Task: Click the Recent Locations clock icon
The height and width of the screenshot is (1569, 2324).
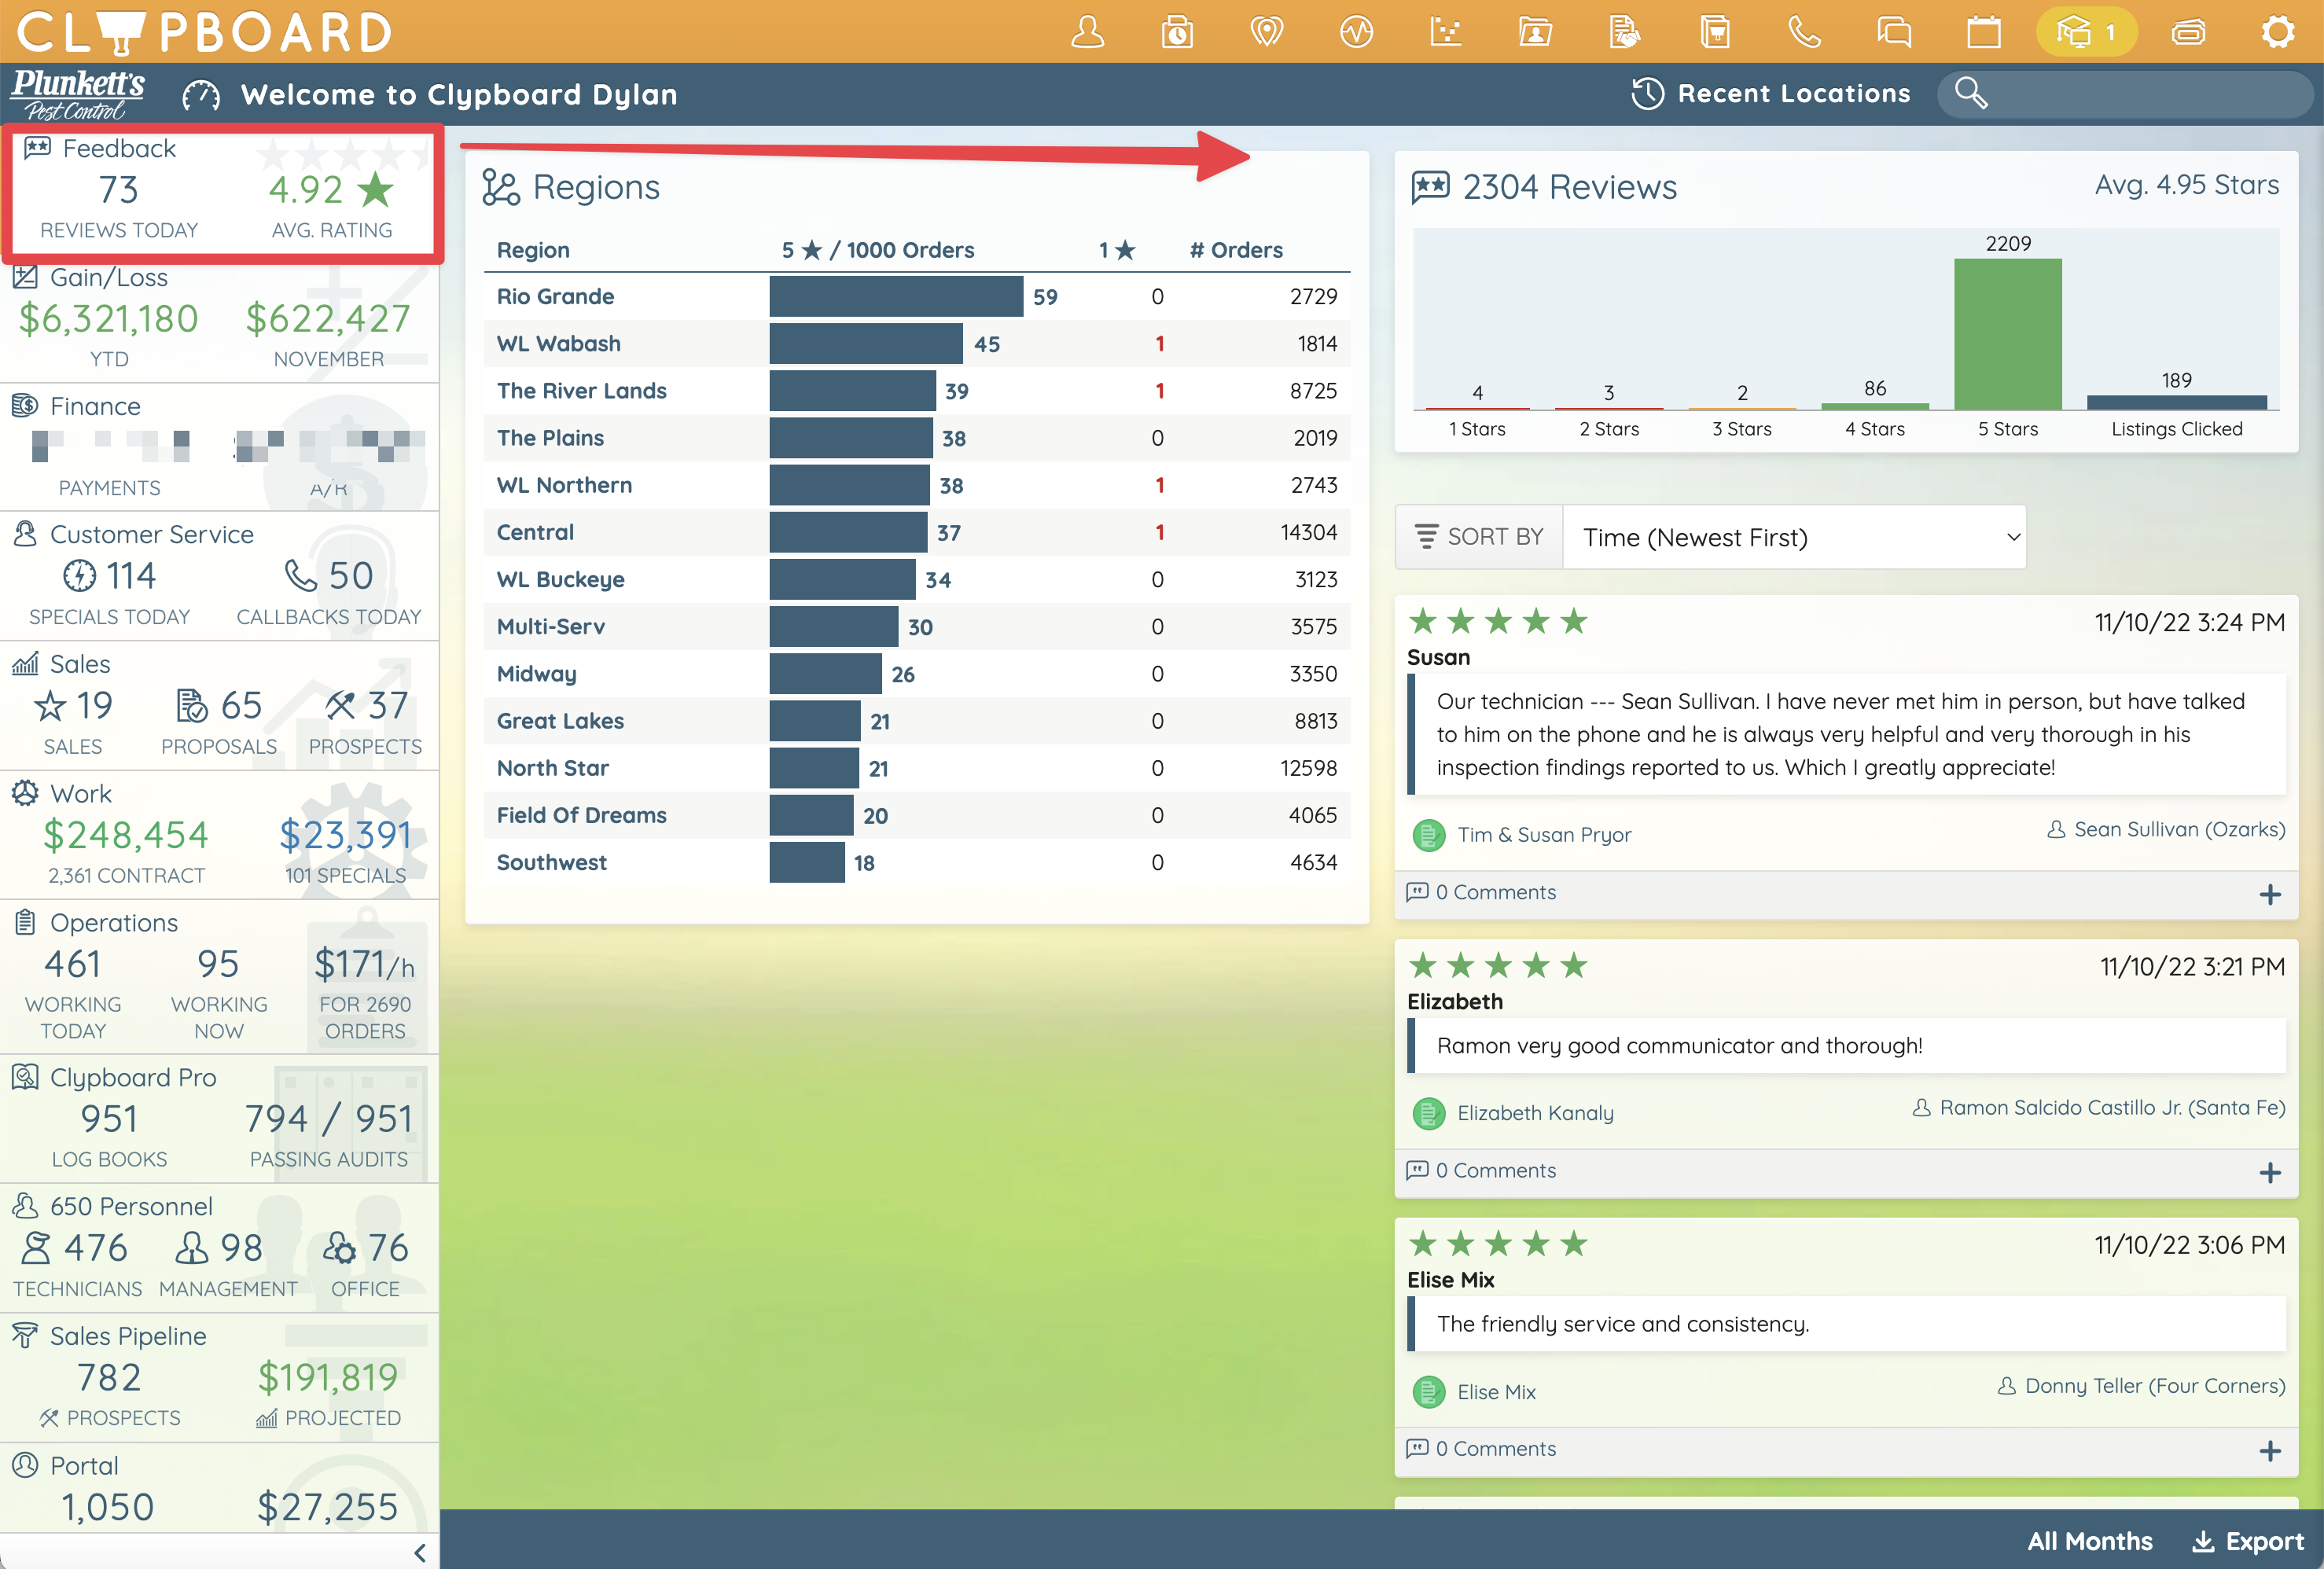Action: point(1648,94)
